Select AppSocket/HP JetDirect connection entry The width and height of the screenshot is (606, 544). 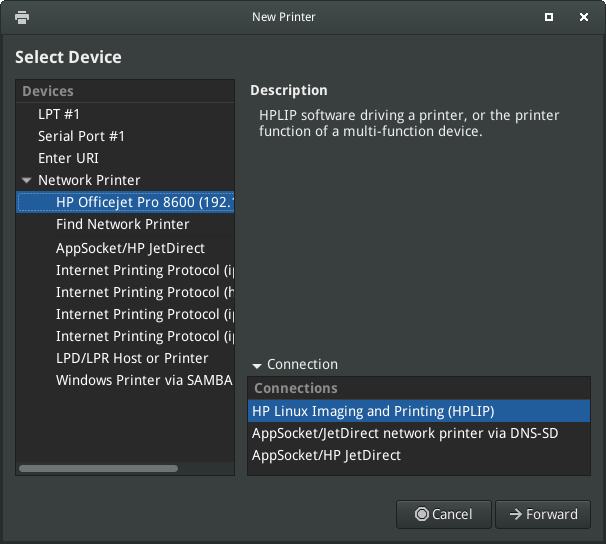(419, 455)
